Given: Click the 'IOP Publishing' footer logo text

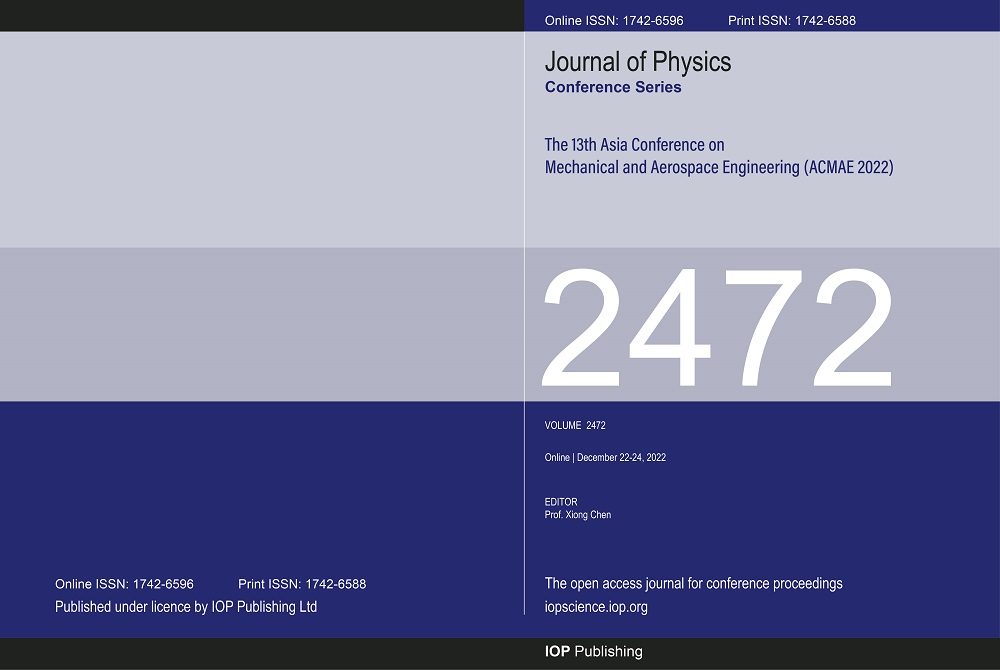Looking at the screenshot, I should click(x=594, y=652).
